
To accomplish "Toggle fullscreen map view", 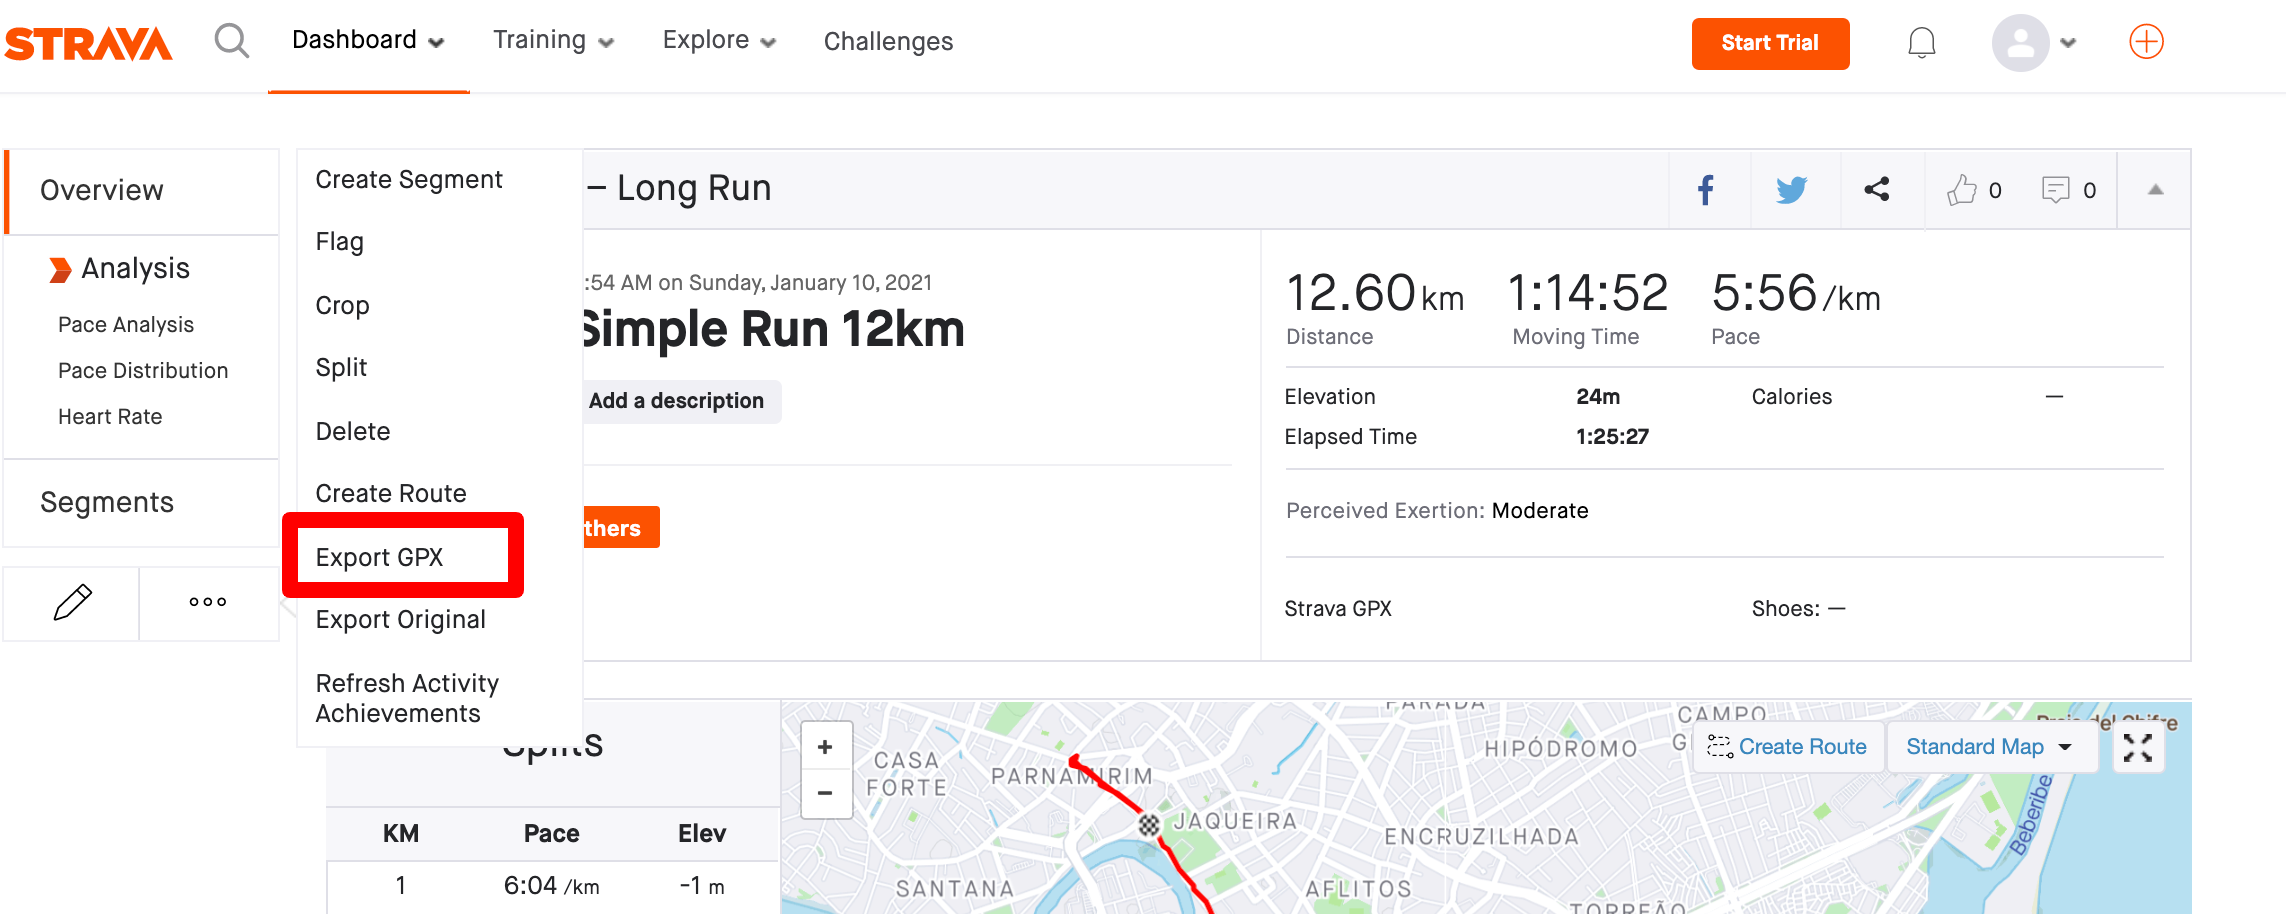I will point(2138,747).
